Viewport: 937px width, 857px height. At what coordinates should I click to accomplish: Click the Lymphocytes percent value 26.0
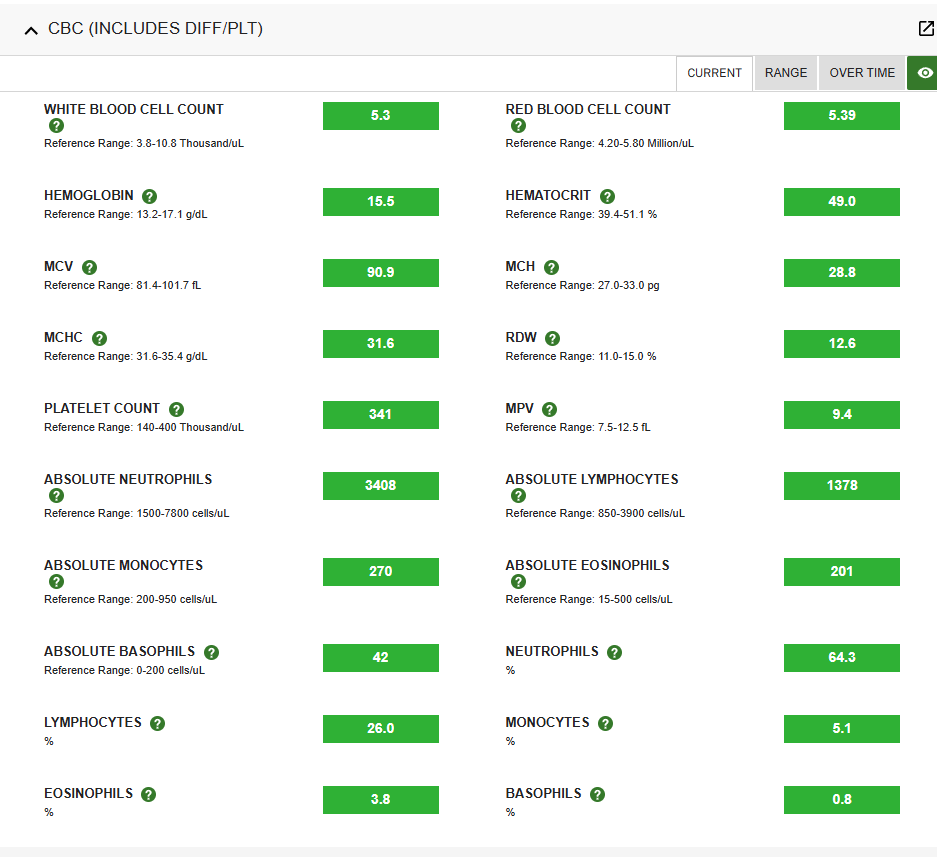(x=381, y=729)
